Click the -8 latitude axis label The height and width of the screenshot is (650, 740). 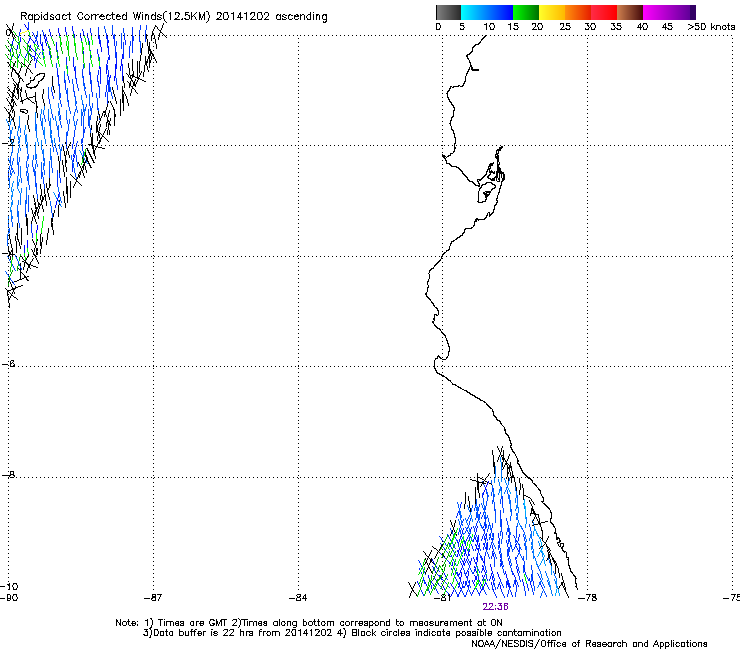(x=8, y=475)
